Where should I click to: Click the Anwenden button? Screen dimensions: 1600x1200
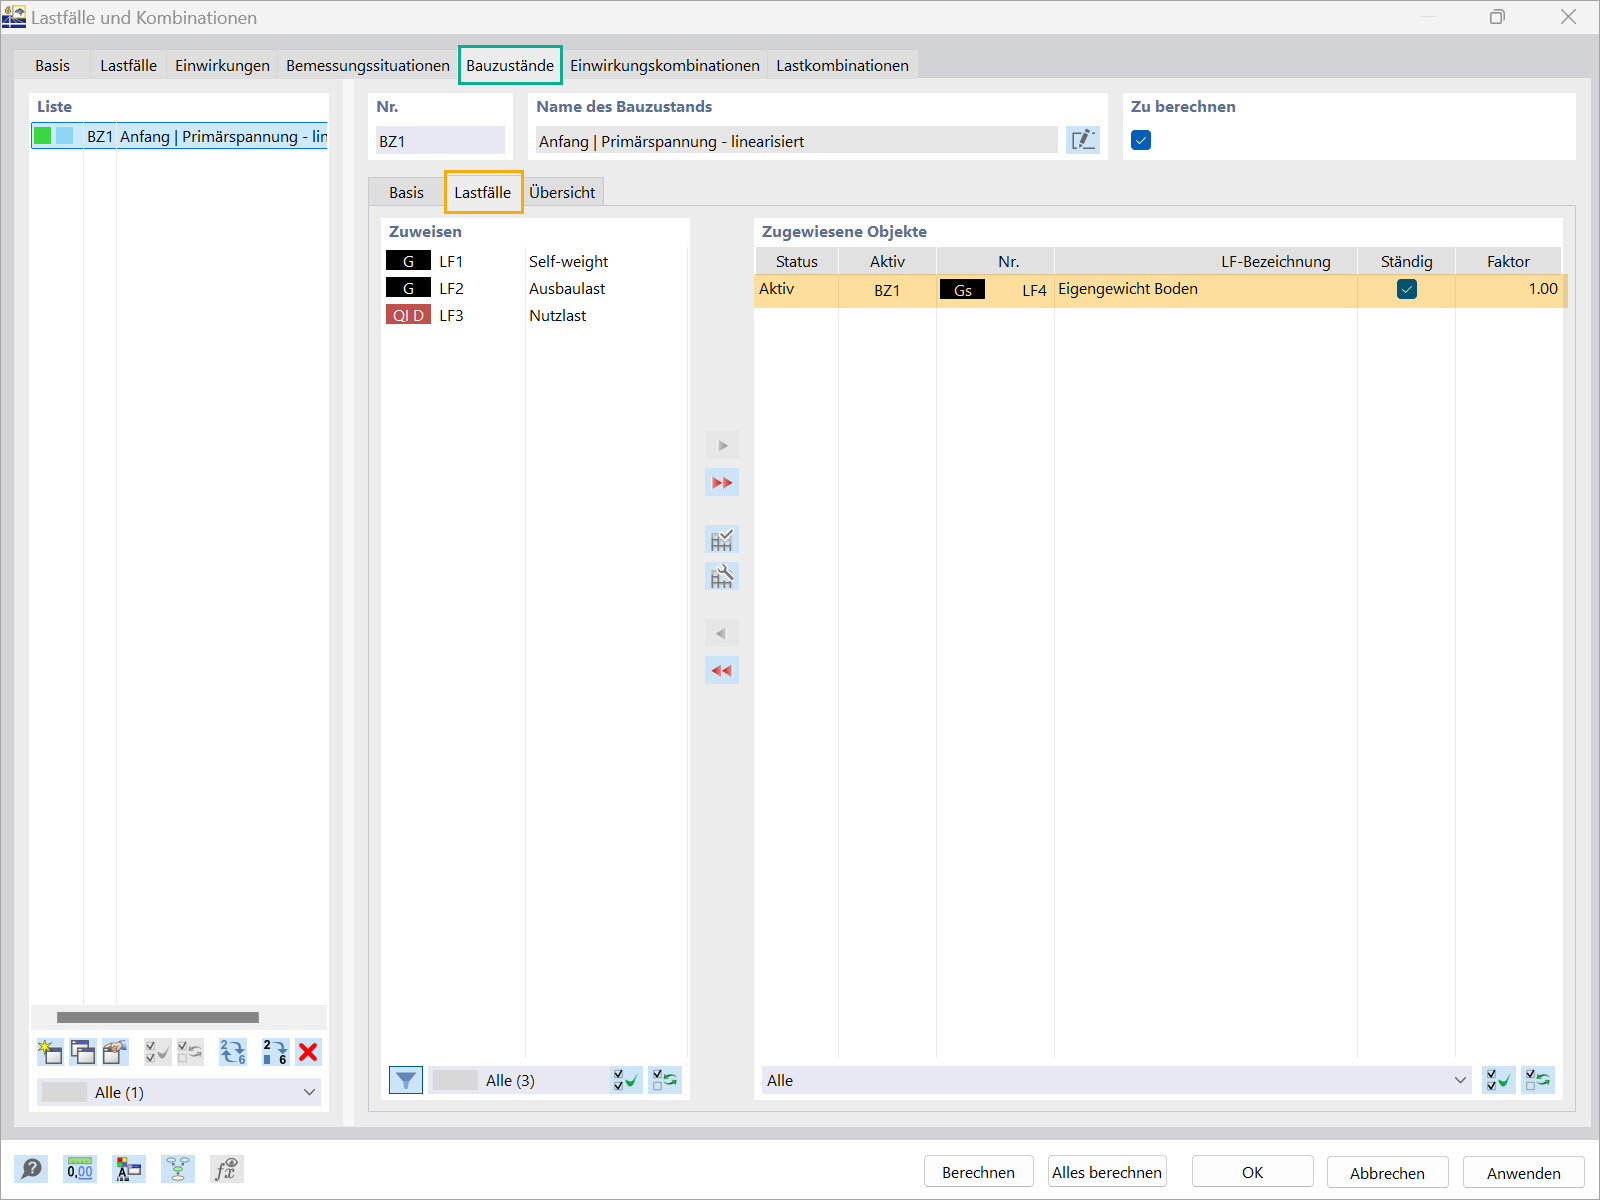[x=1524, y=1172]
